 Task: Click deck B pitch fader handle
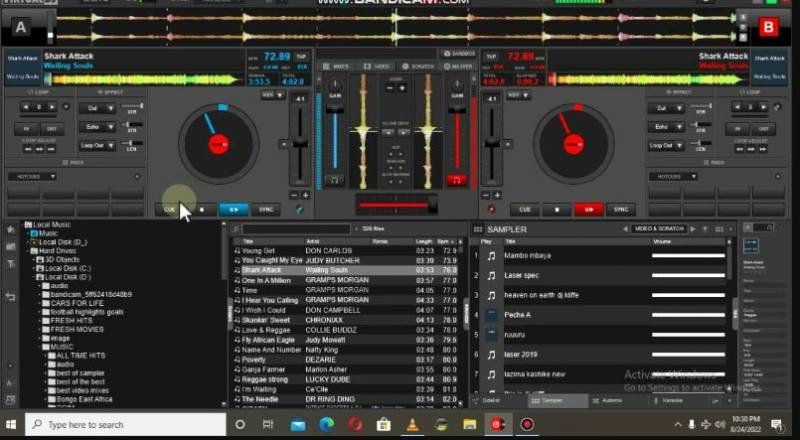click(x=491, y=144)
